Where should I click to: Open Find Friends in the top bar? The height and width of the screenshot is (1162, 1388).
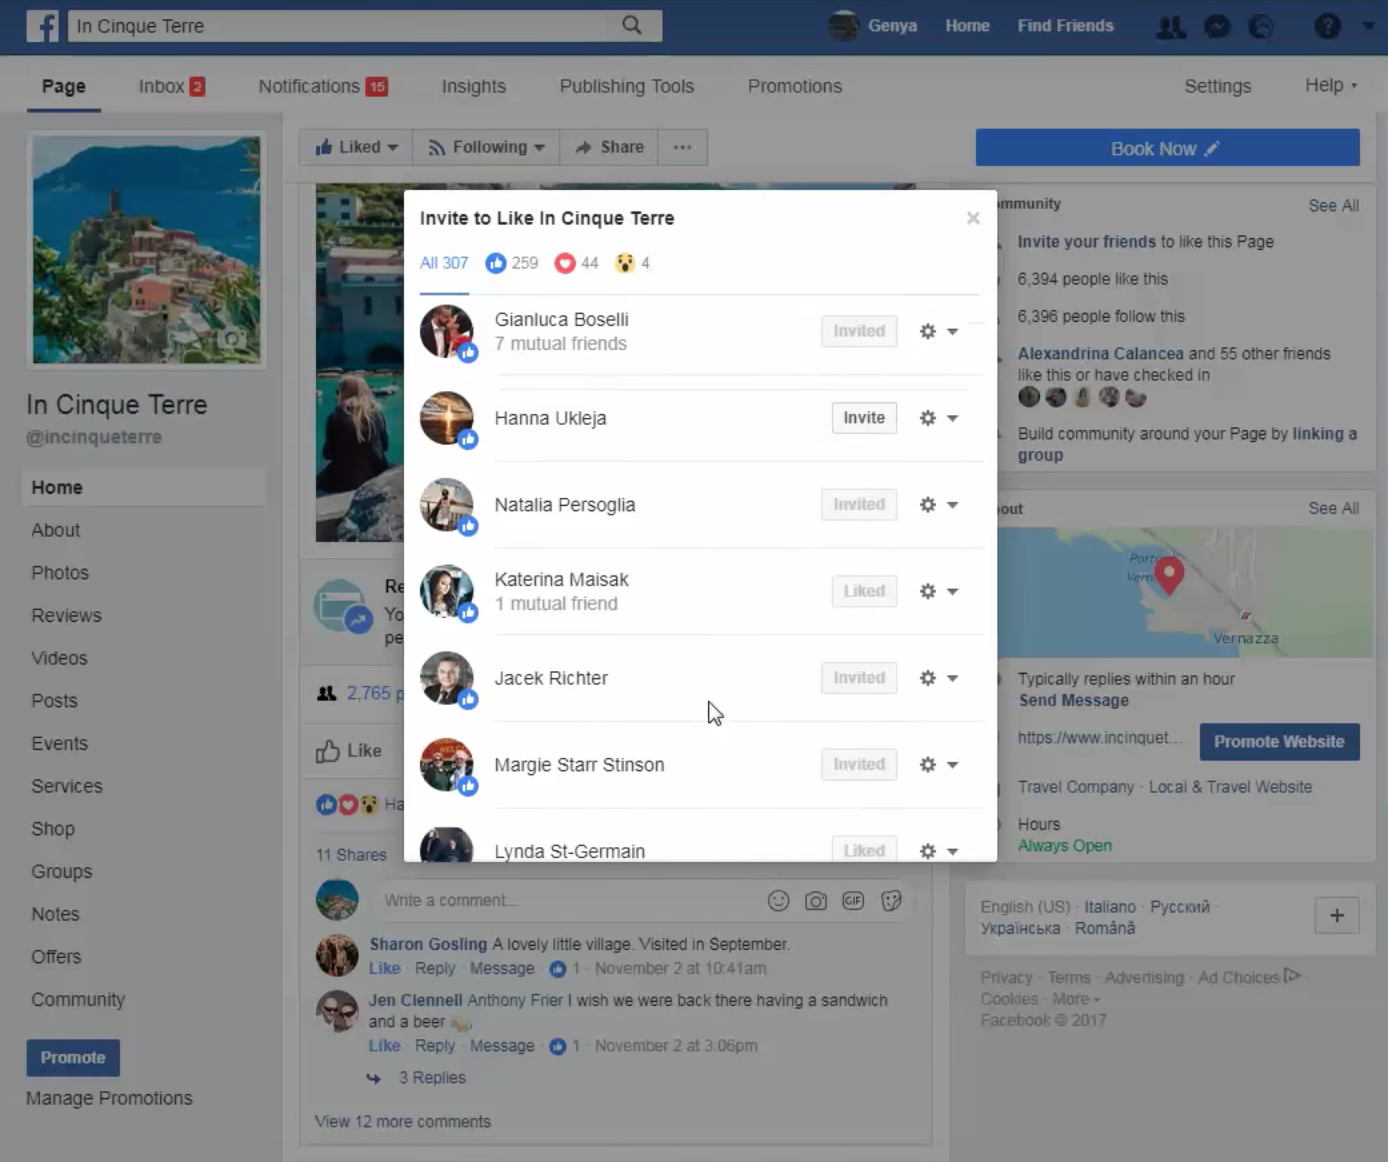(1065, 26)
